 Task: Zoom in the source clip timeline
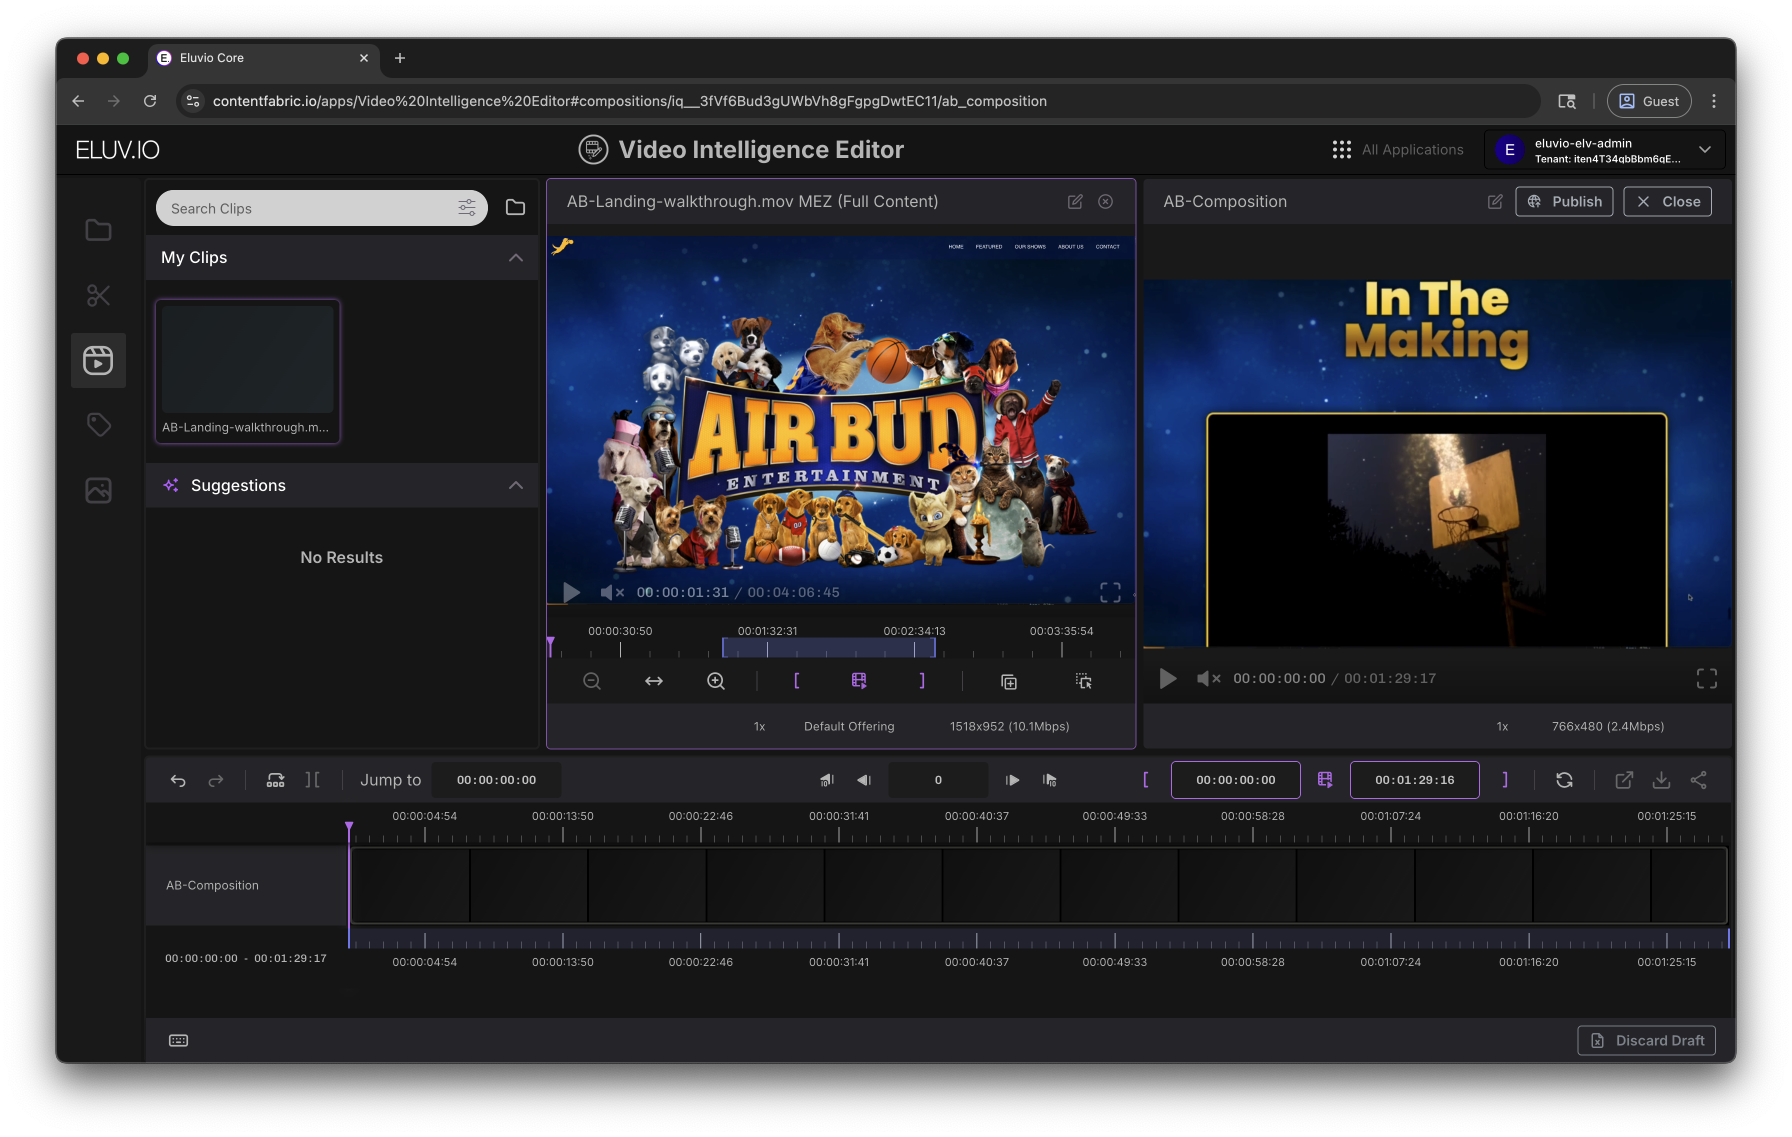716,681
